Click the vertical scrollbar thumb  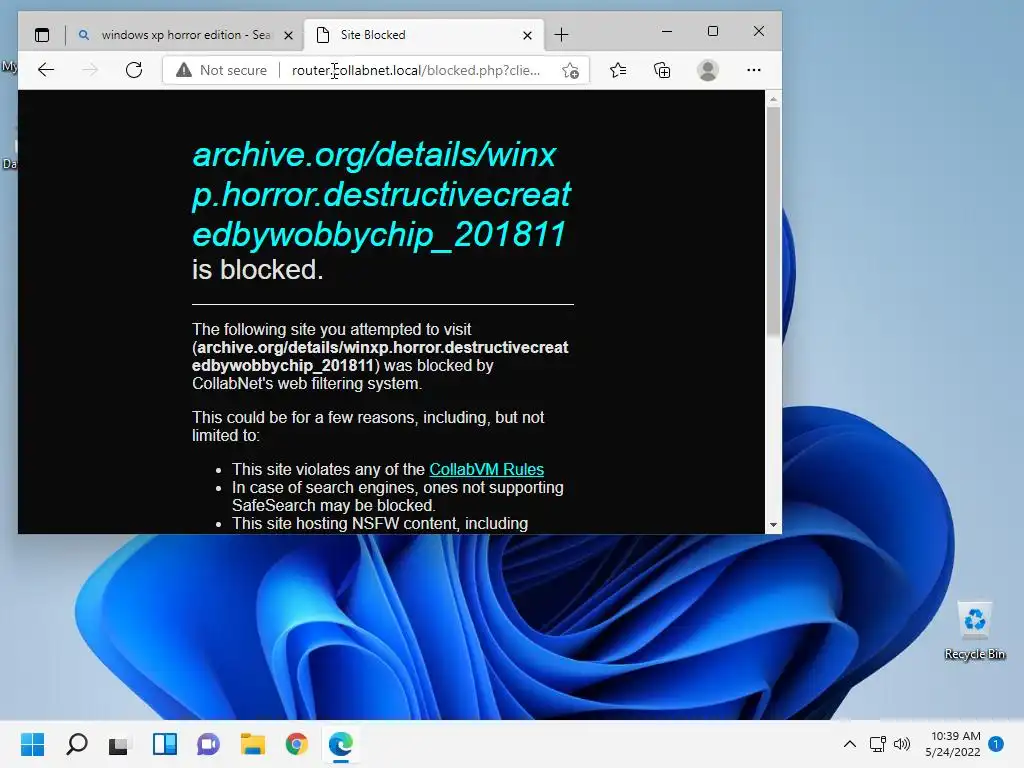pos(773,222)
